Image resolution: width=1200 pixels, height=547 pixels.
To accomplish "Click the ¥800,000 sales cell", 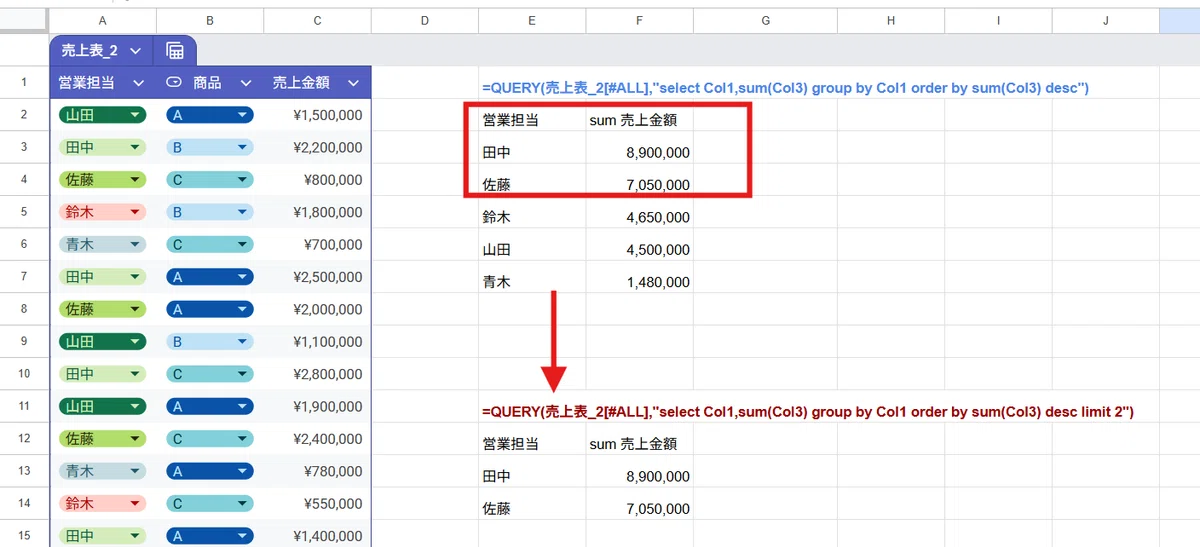I will pos(317,180).
